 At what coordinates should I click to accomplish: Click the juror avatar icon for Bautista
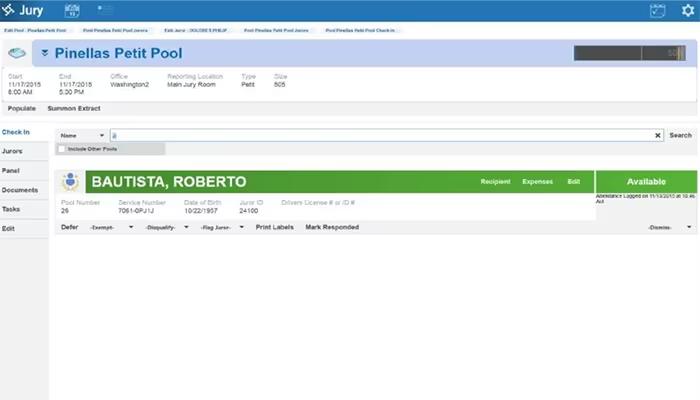click(70, 182)
